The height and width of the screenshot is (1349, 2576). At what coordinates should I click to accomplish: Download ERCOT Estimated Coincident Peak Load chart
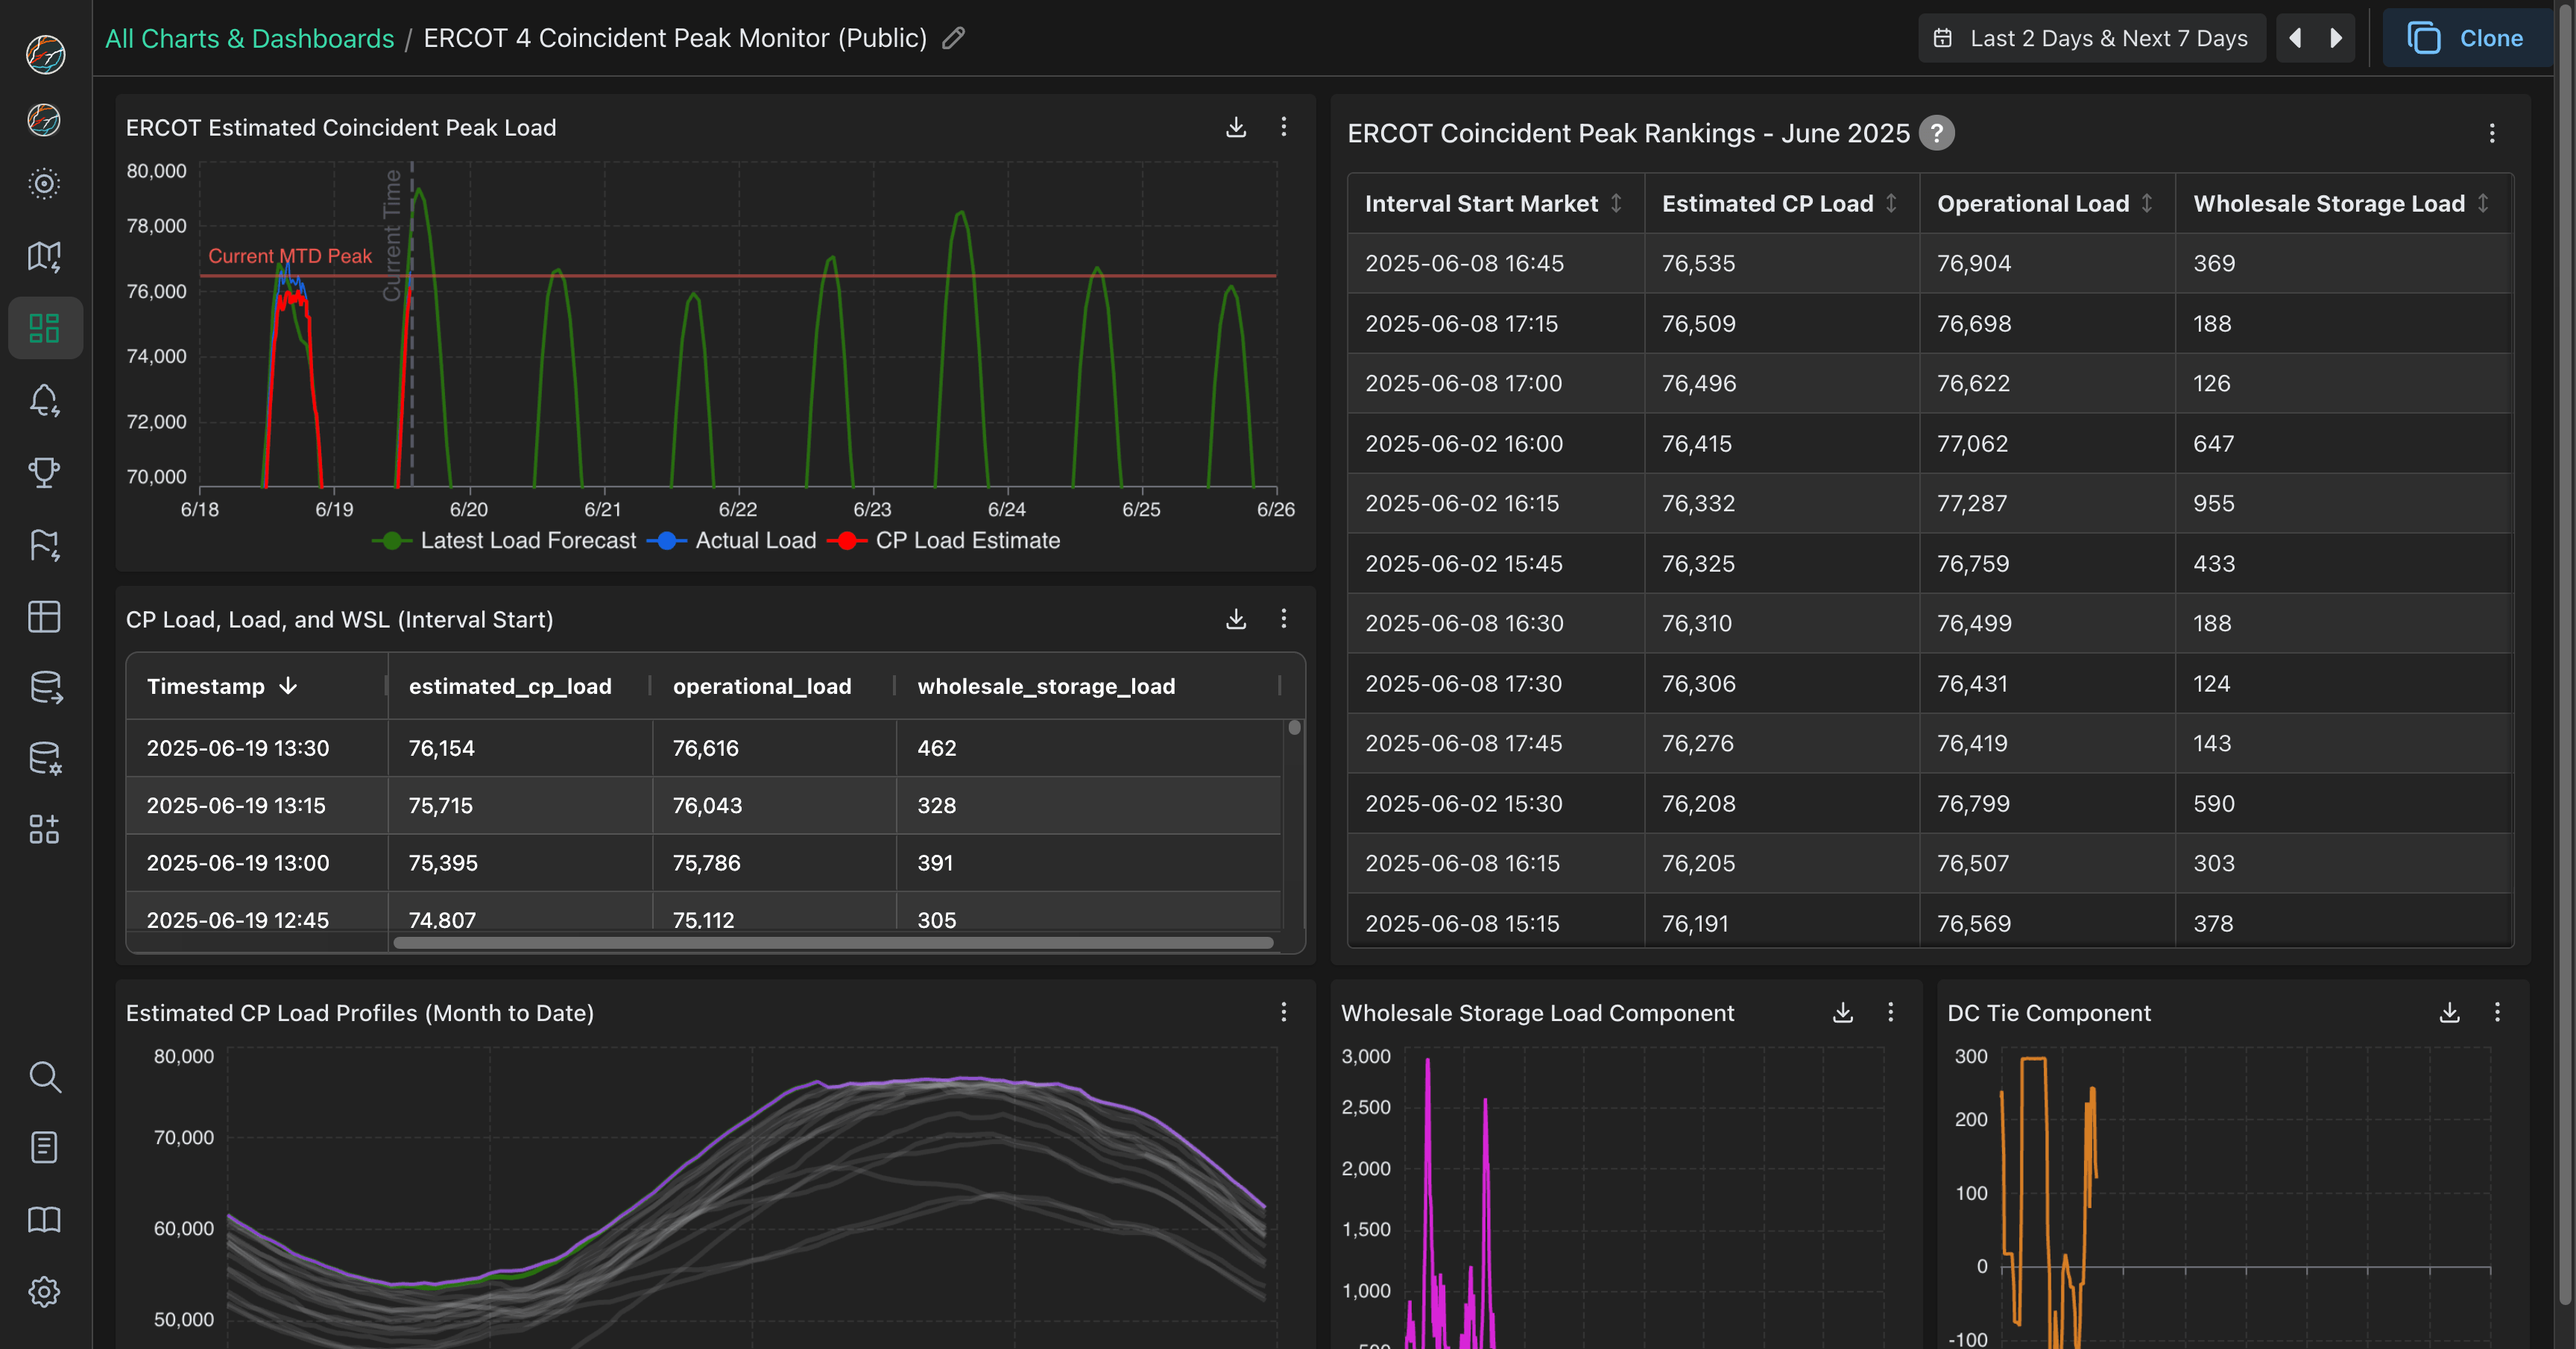[x=1236, y=127]
